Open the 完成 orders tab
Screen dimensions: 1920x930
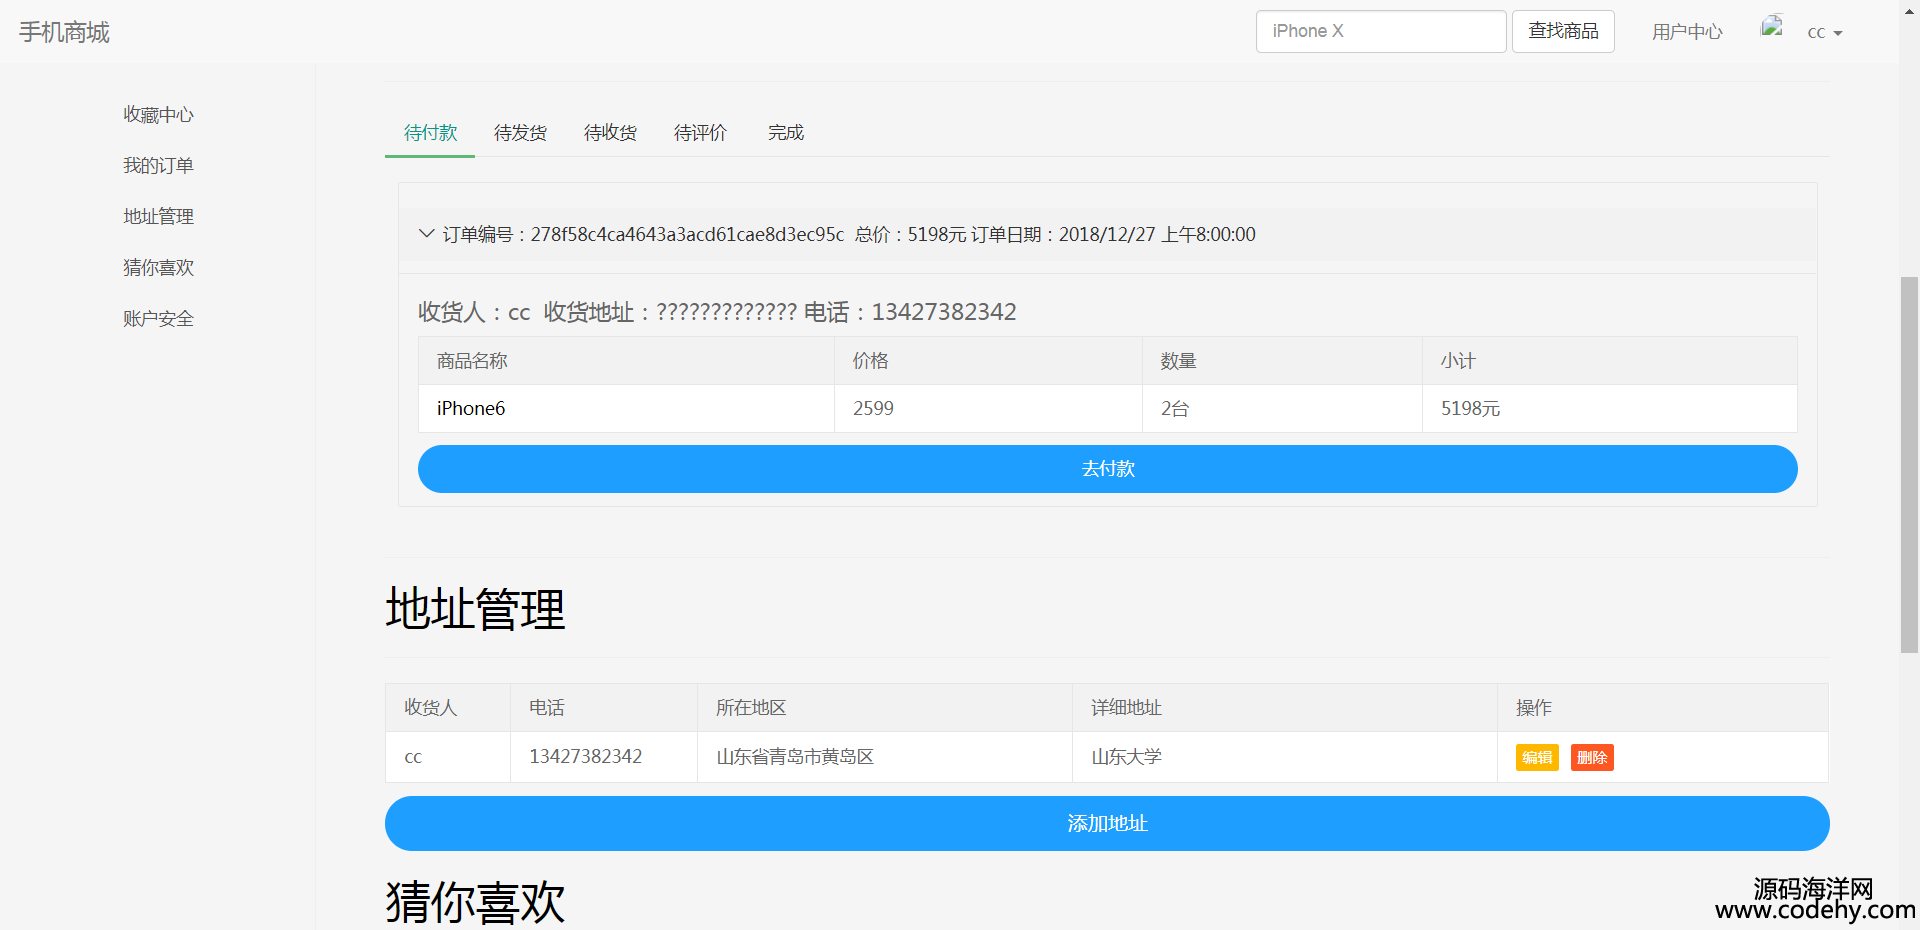coord(785,133)
